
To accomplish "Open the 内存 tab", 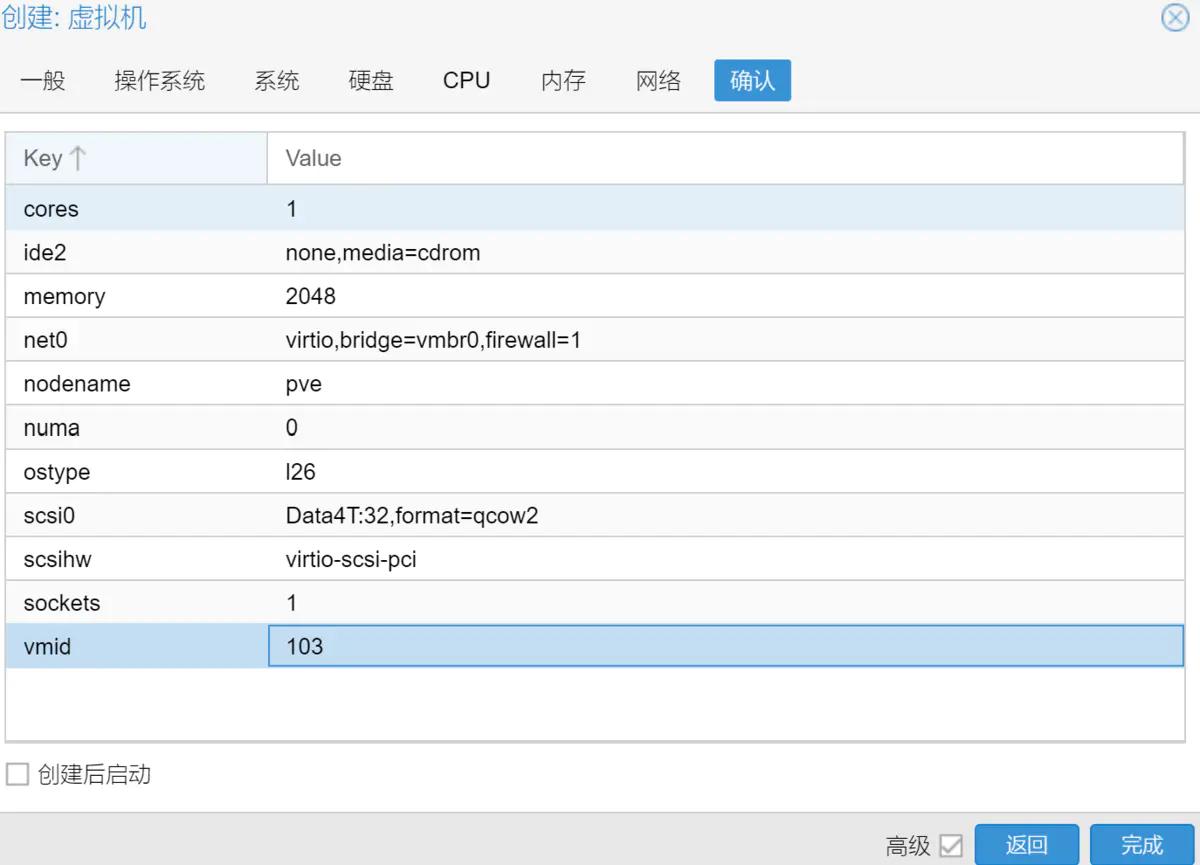I will click(x=561, y=81).
